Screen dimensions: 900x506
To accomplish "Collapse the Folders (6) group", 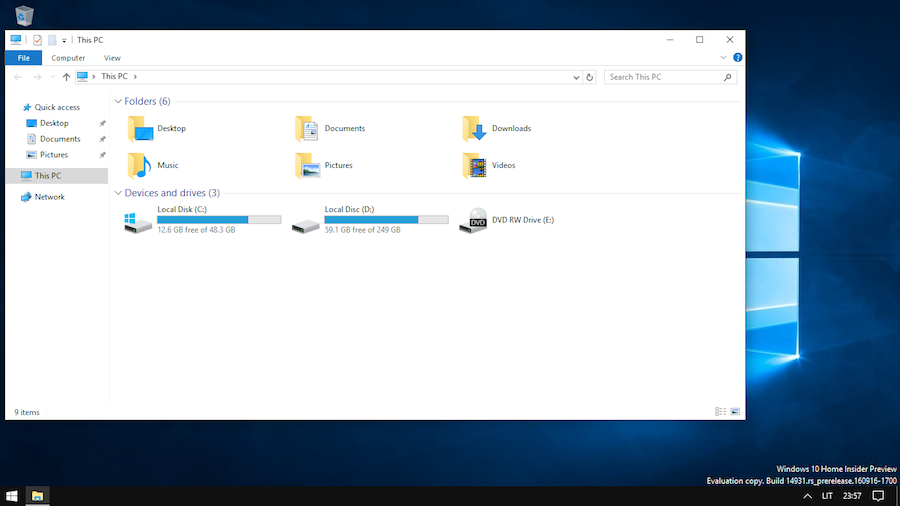I will pos(118,101).
